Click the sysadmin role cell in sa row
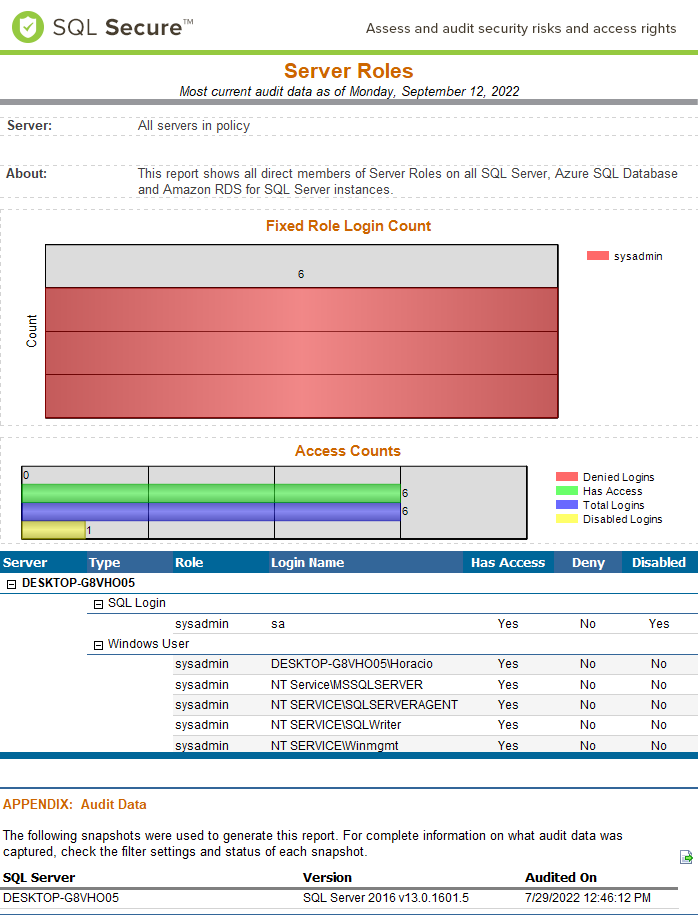This screenshot has height=915, width=698. point(202,624)
